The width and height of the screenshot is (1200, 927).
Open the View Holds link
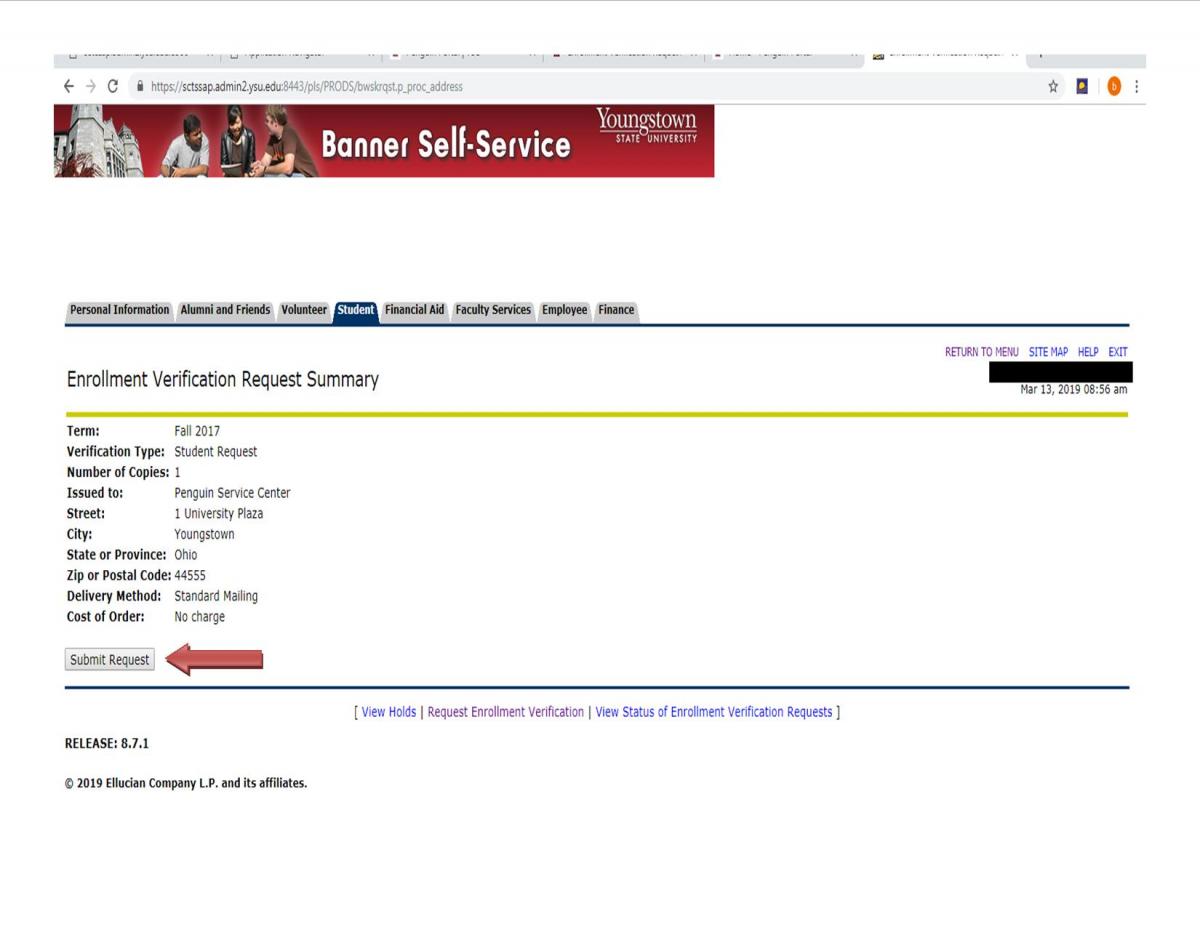coord(389,712)
